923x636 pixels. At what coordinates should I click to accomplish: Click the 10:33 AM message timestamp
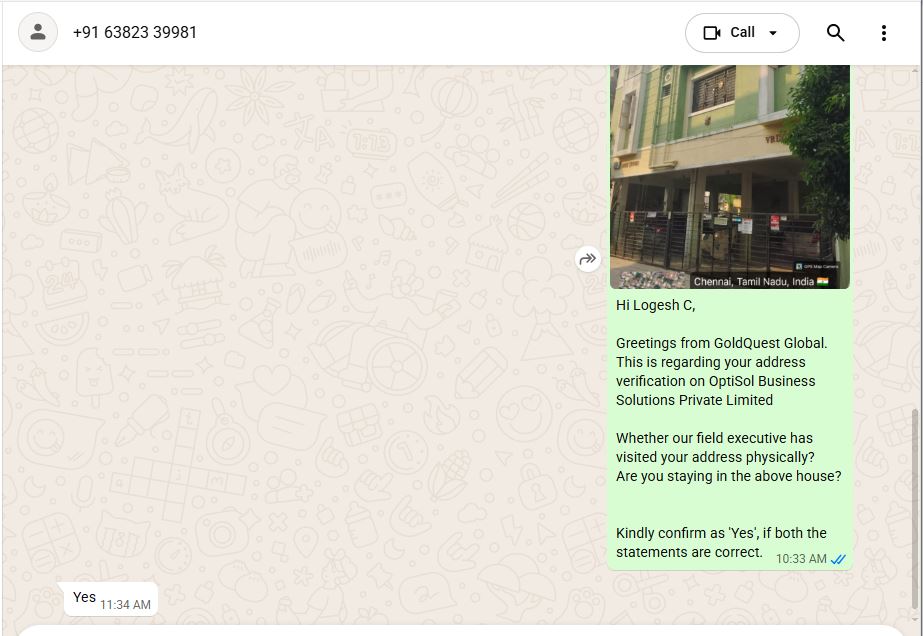801,559
